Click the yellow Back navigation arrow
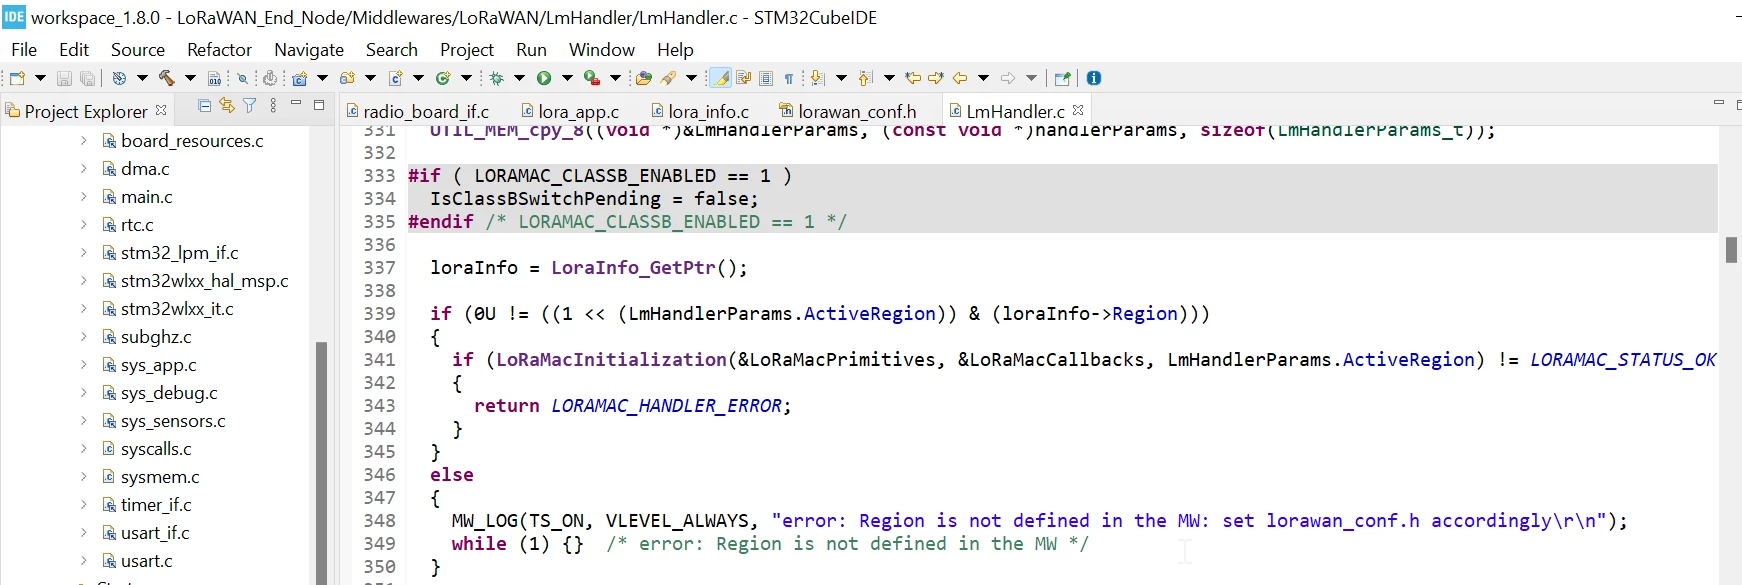The height and width of the screenshot is (585, 1742). pos(960,78)
